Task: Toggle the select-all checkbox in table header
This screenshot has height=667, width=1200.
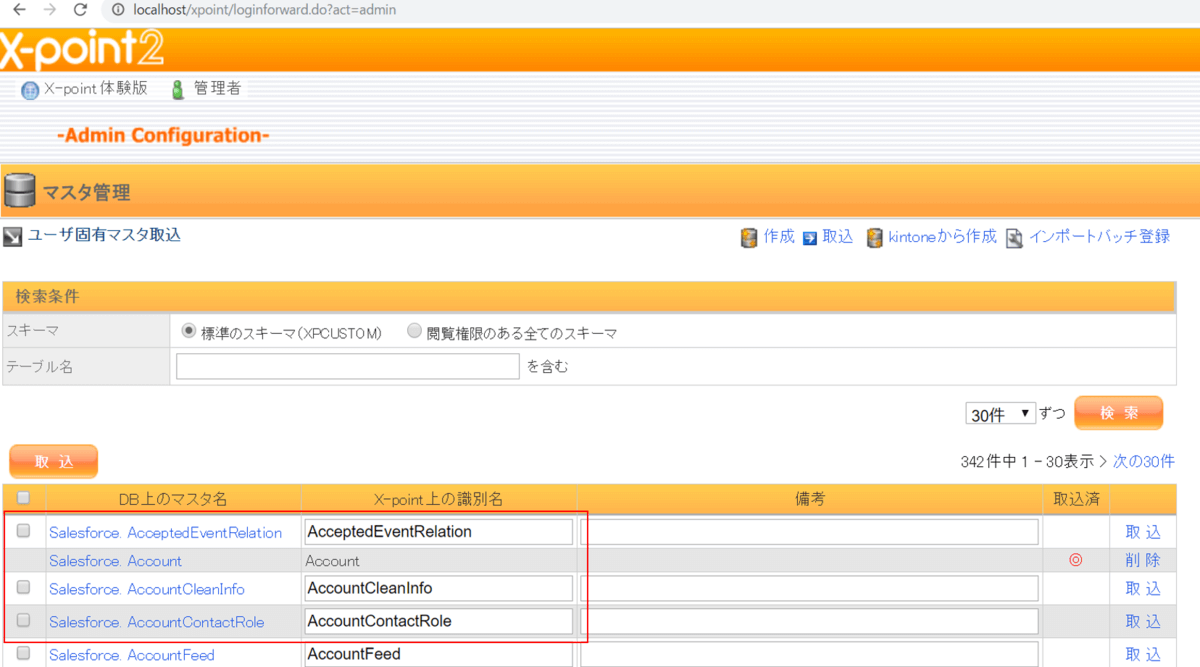Action: point(23,497)
